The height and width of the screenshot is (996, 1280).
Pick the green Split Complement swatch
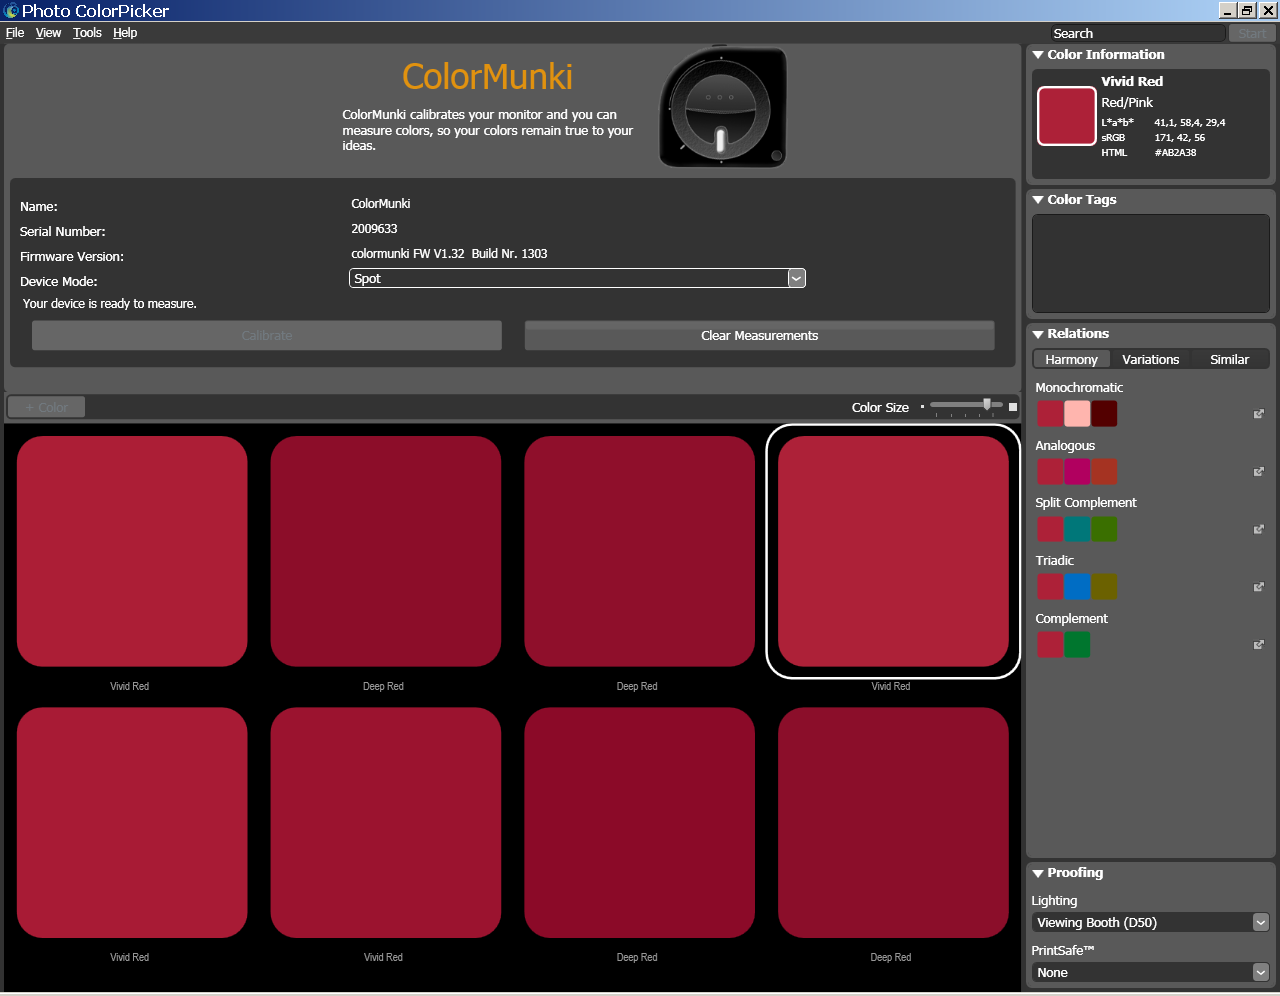1104,529
